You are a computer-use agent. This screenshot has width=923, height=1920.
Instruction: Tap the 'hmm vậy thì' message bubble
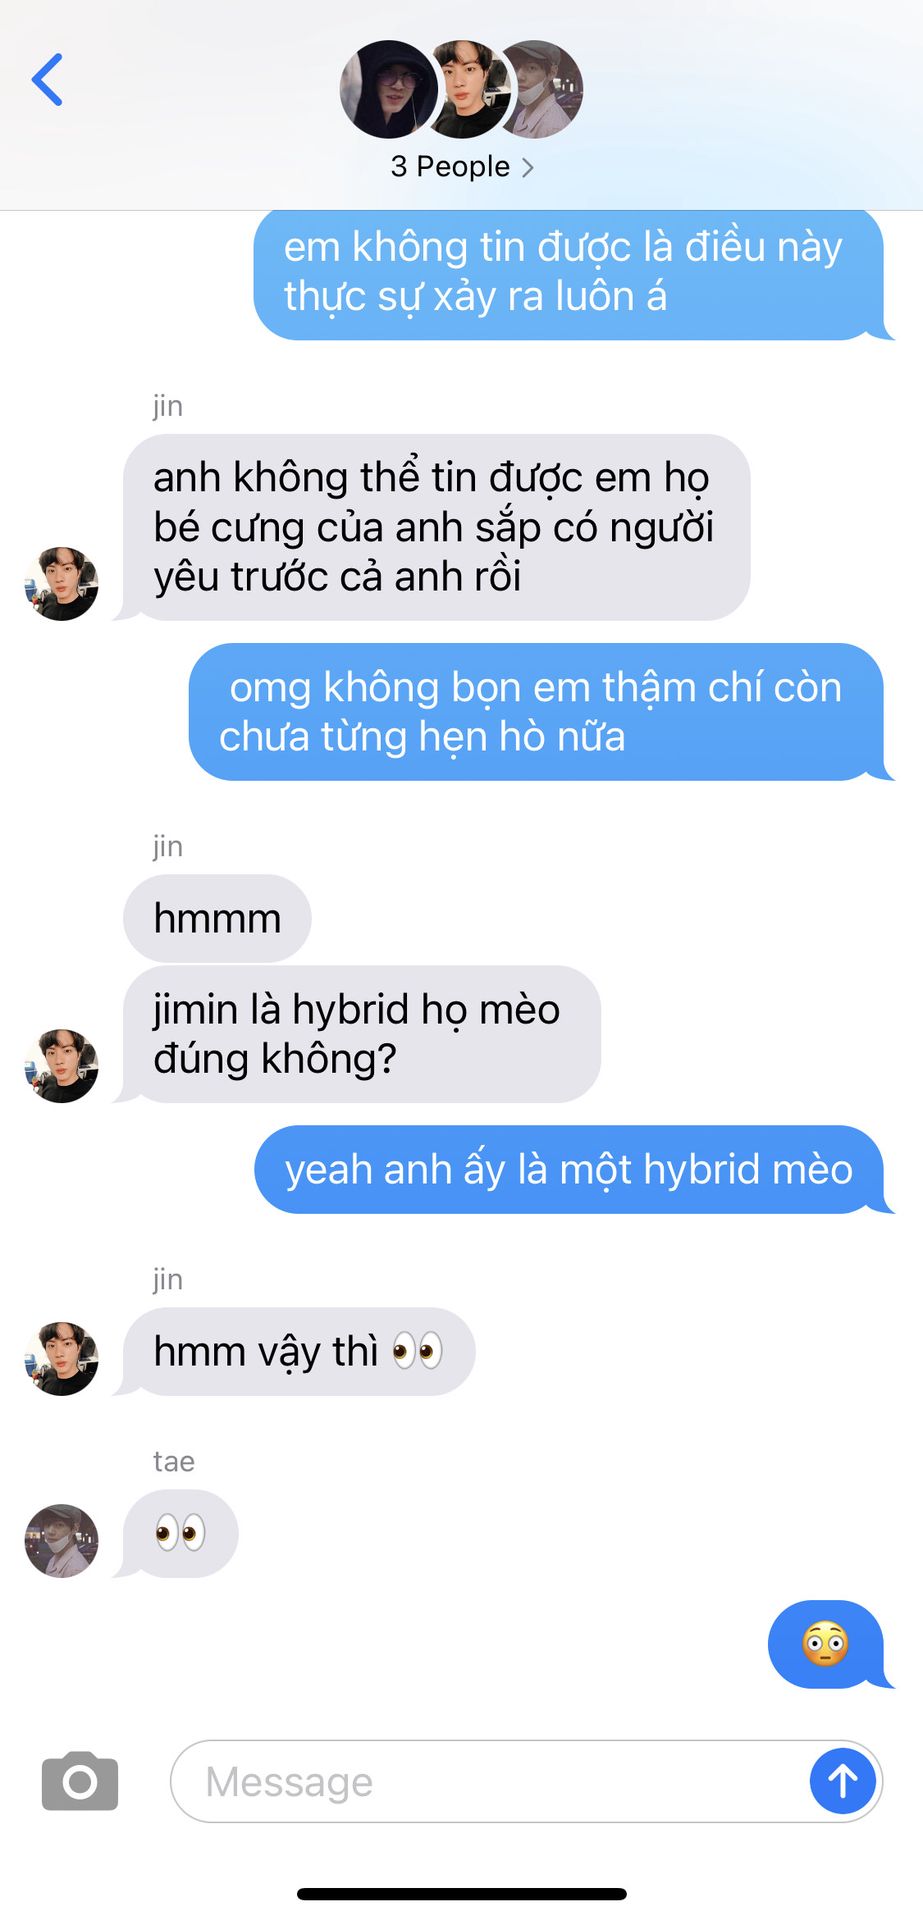296,1351
